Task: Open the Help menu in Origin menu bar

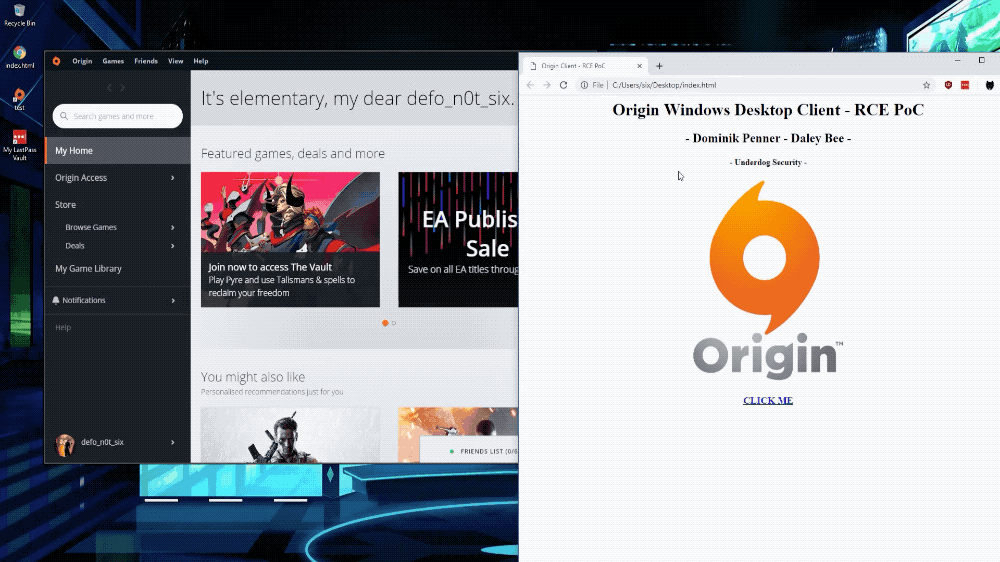Action: pos(201,61)
